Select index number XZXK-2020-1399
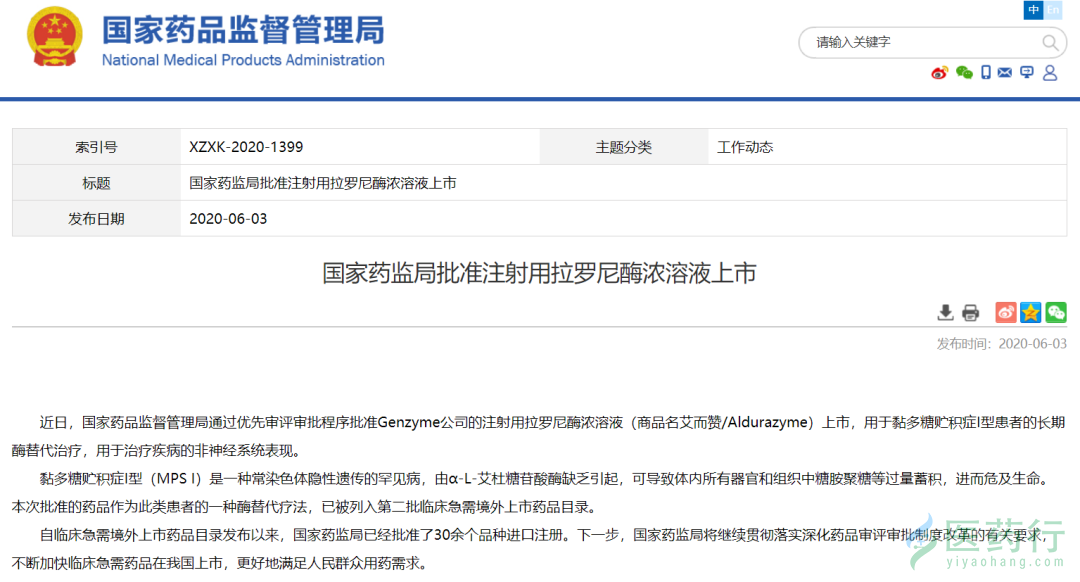 pyautogui.click(x=246, y=147)
